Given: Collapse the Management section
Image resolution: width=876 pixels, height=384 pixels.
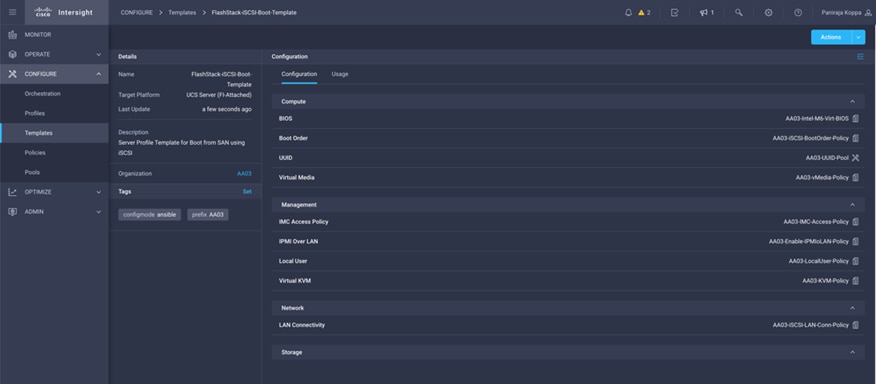Looking at the screenshot, I should click(x=853, y=205).
